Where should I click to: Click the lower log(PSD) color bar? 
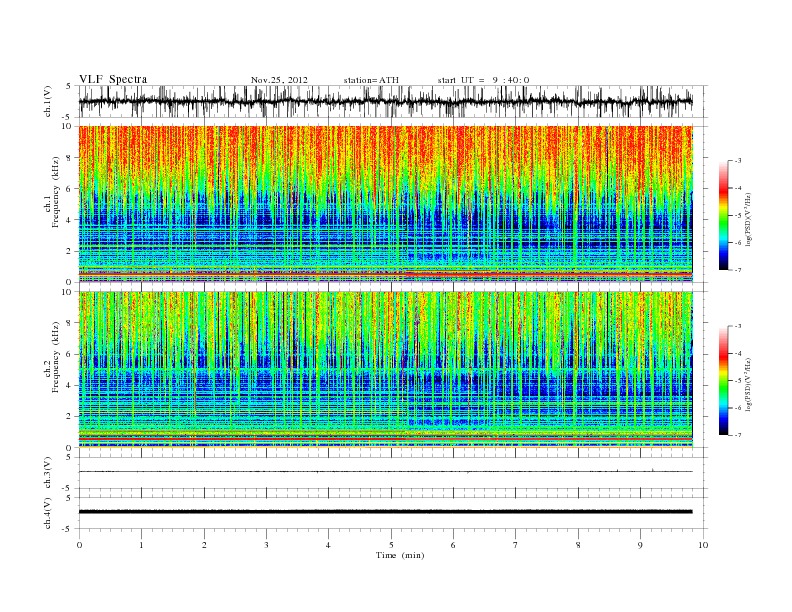723,381
